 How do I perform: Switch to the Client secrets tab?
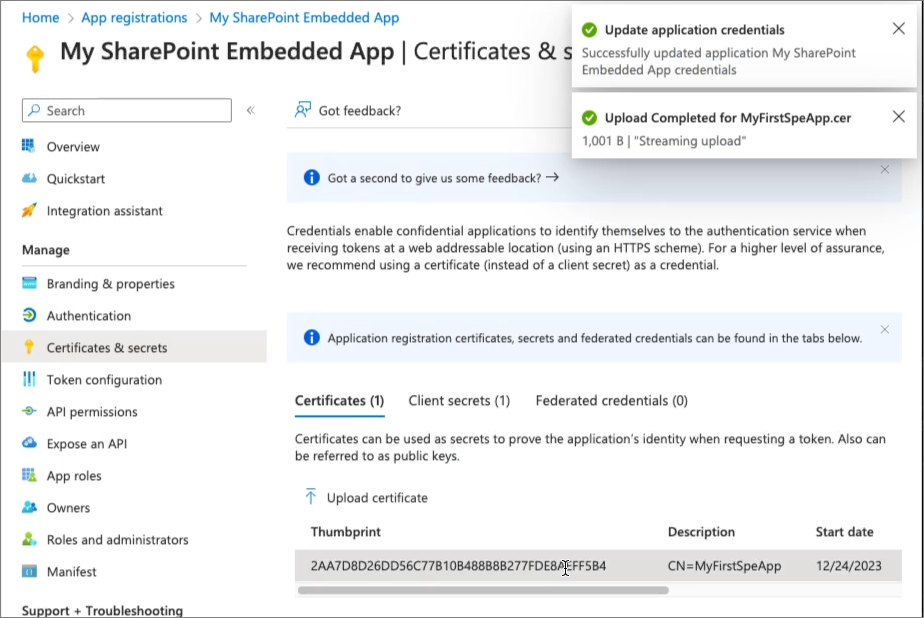click(x=459, y=400)
